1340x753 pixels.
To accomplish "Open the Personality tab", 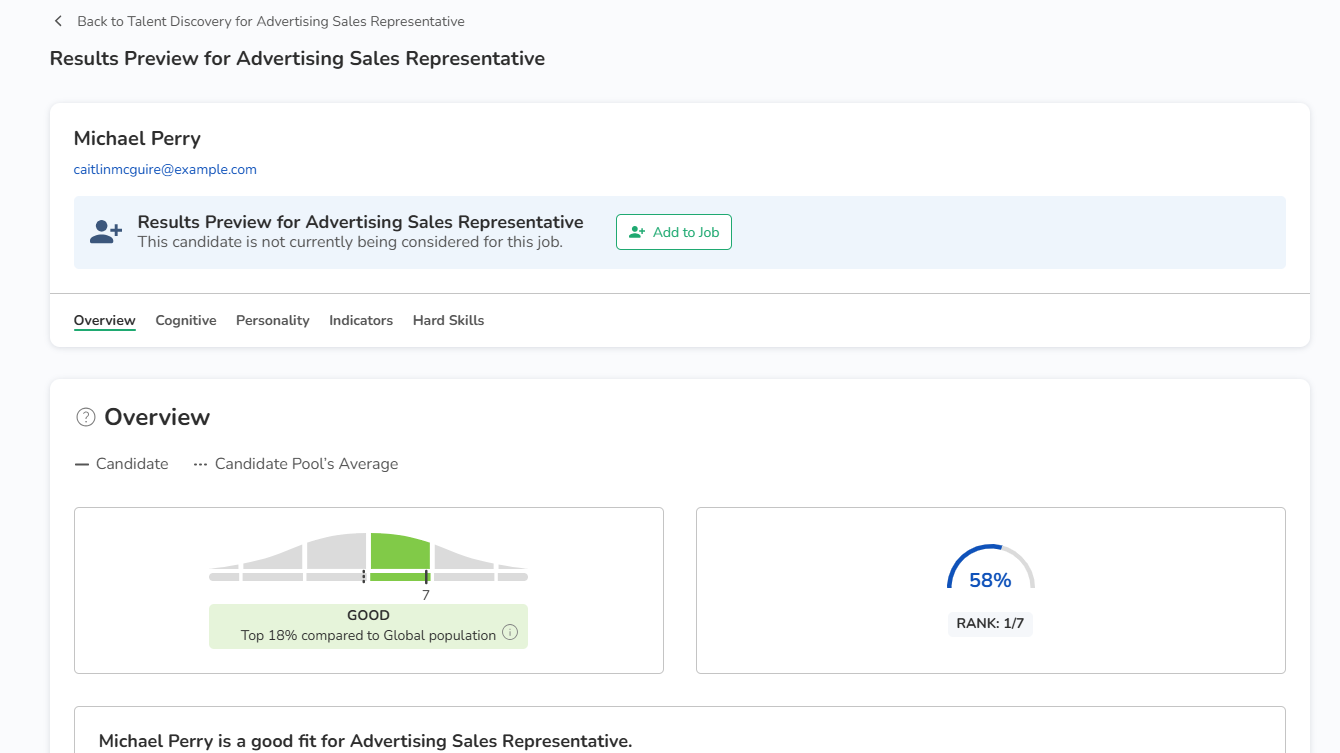I will pos(272,321).
